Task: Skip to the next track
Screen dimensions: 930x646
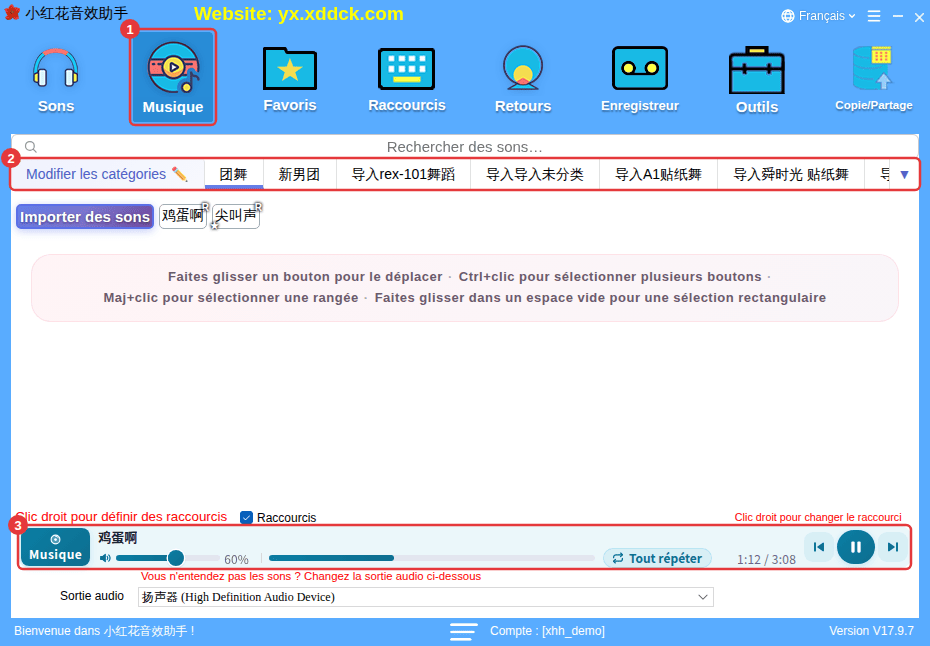Action: [x=893, y=547]
